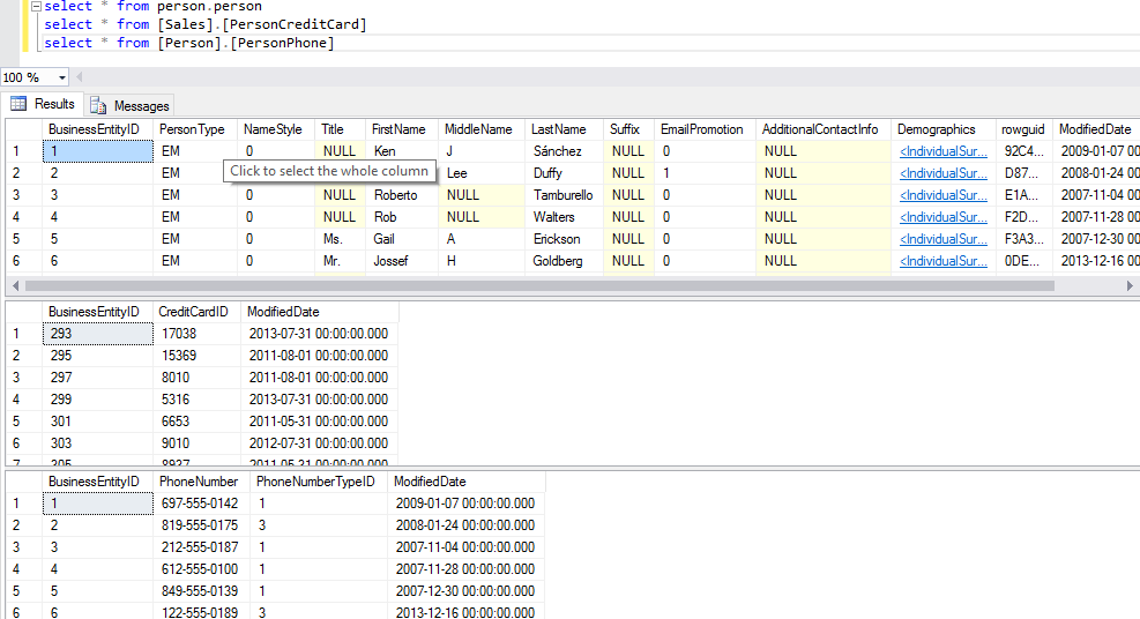Click BusinessEntityID 303 cell
This screenshot has height=619, width=1140.
click(98, 443)
